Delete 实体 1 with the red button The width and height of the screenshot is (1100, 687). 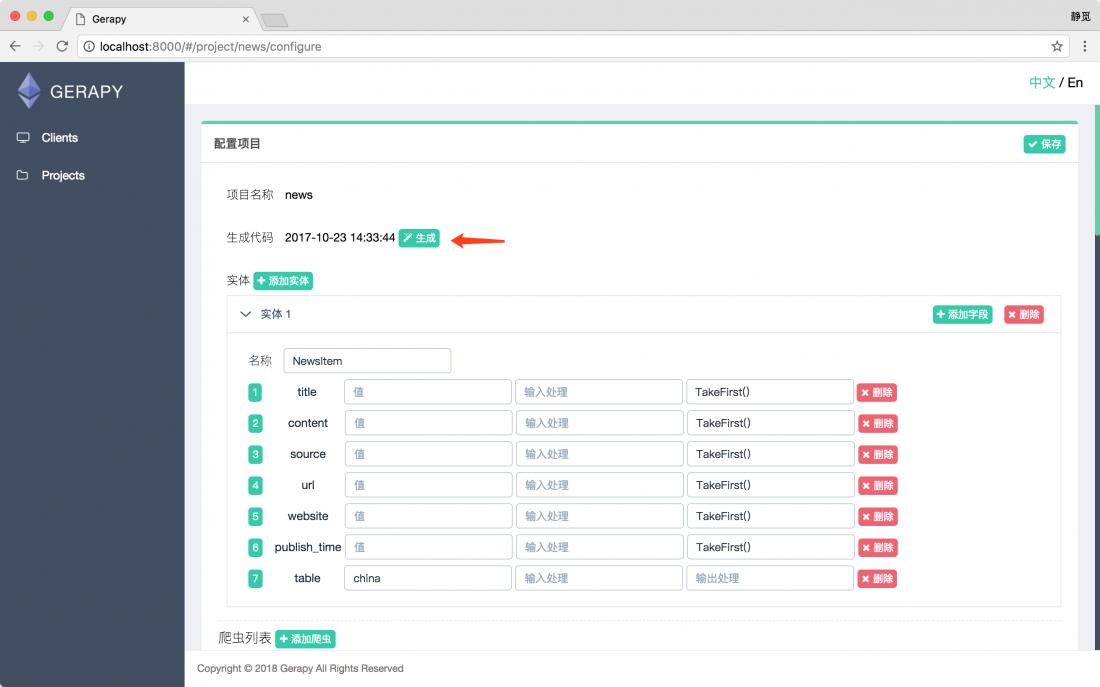click(1024, 314)
